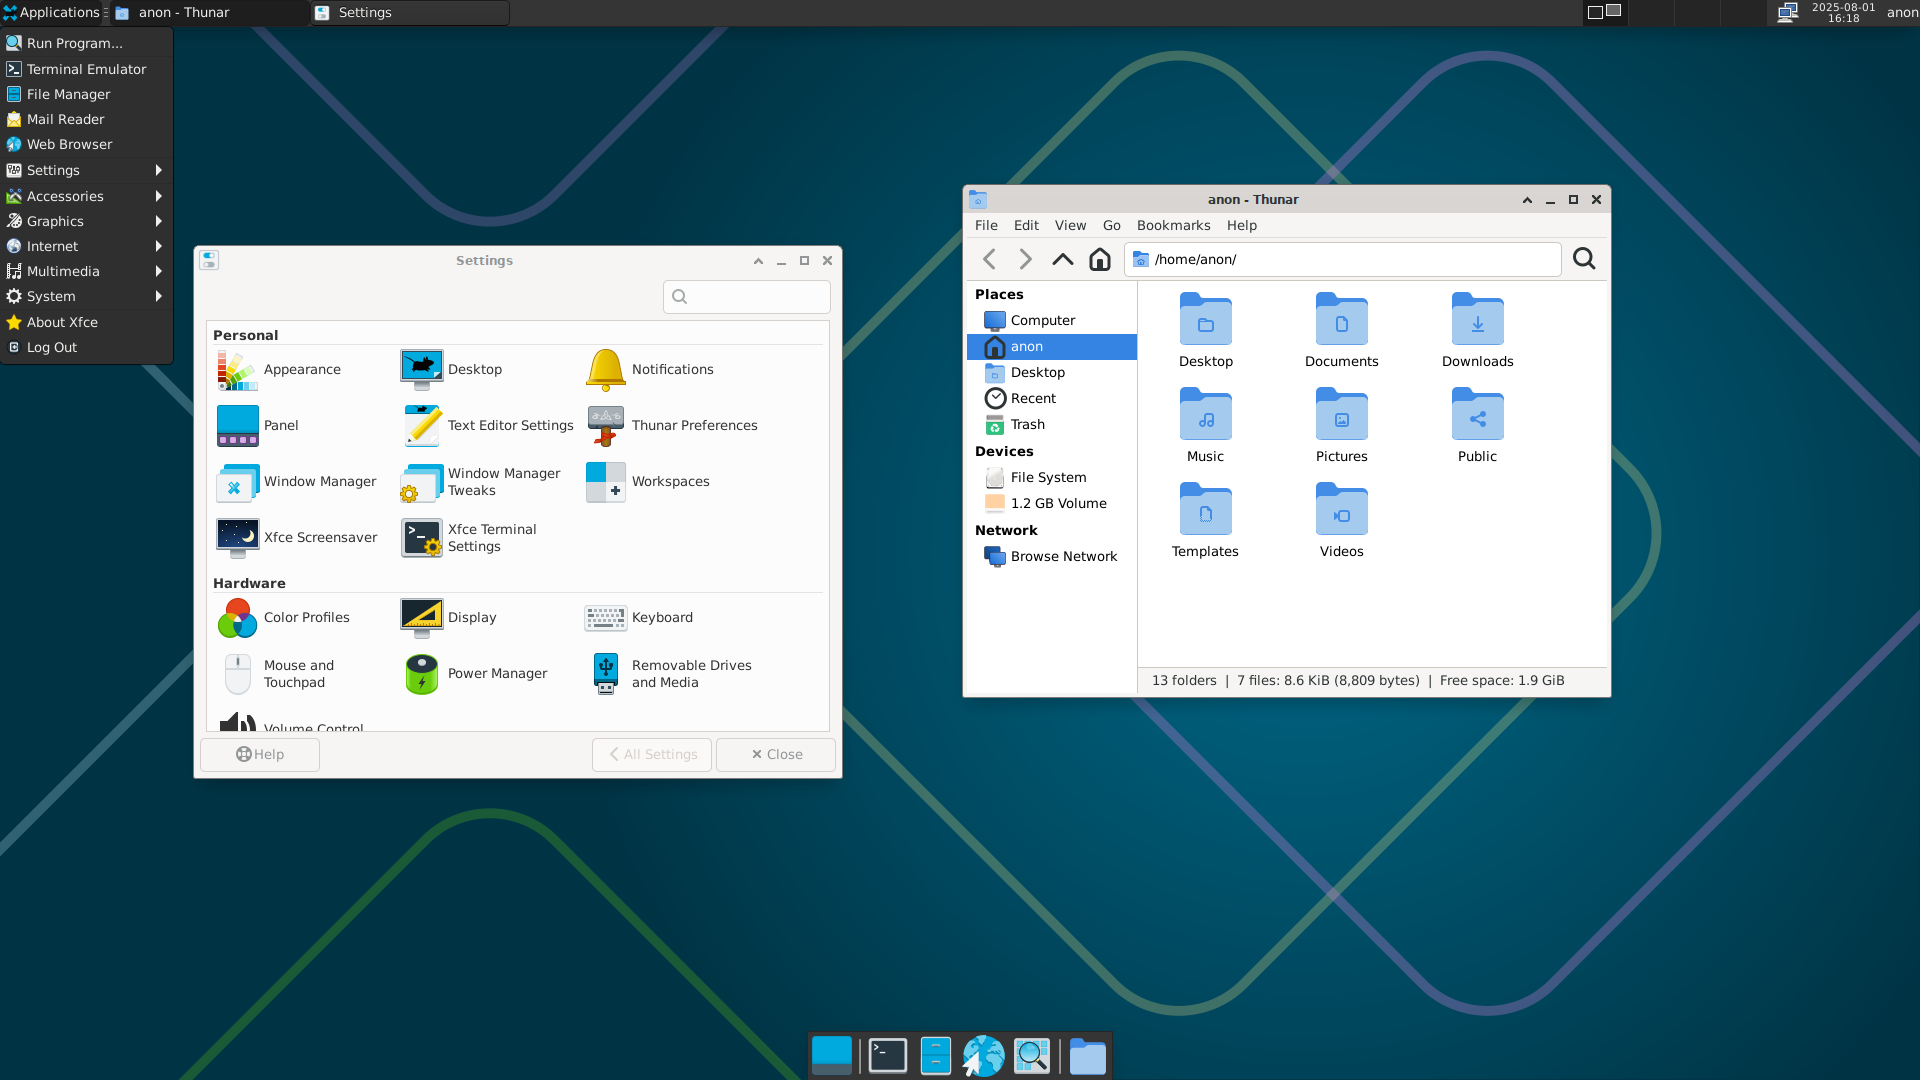Screen dimensions: 1920x1080
Task: Open the Workspaces settings icon
Action: point(606,482)
